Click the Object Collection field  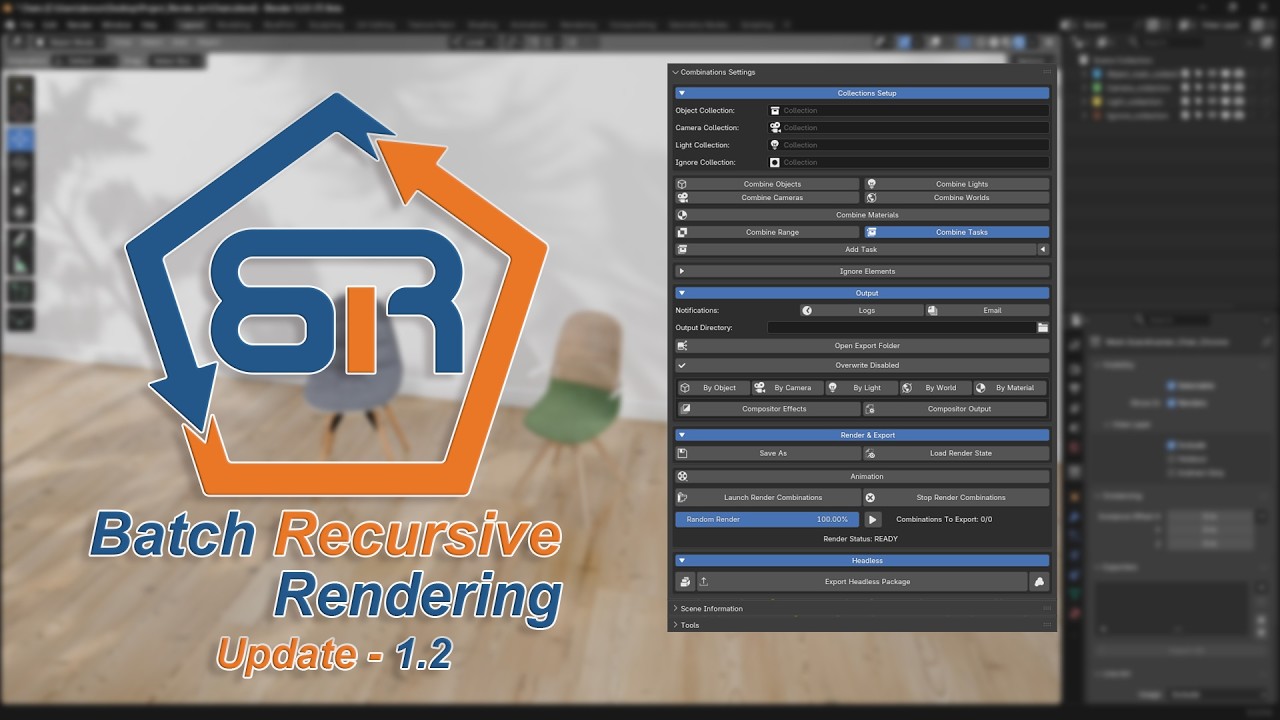[908, 111]
